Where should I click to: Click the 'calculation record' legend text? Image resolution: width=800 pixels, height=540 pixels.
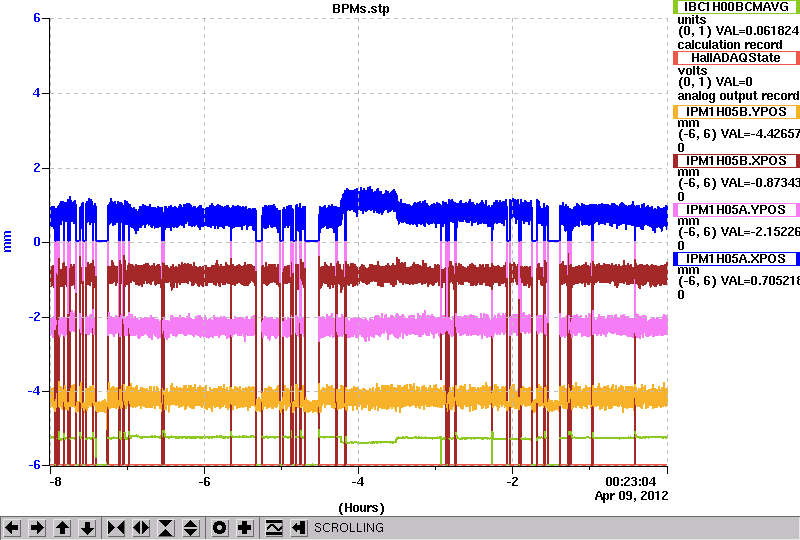tap(730, 45)
